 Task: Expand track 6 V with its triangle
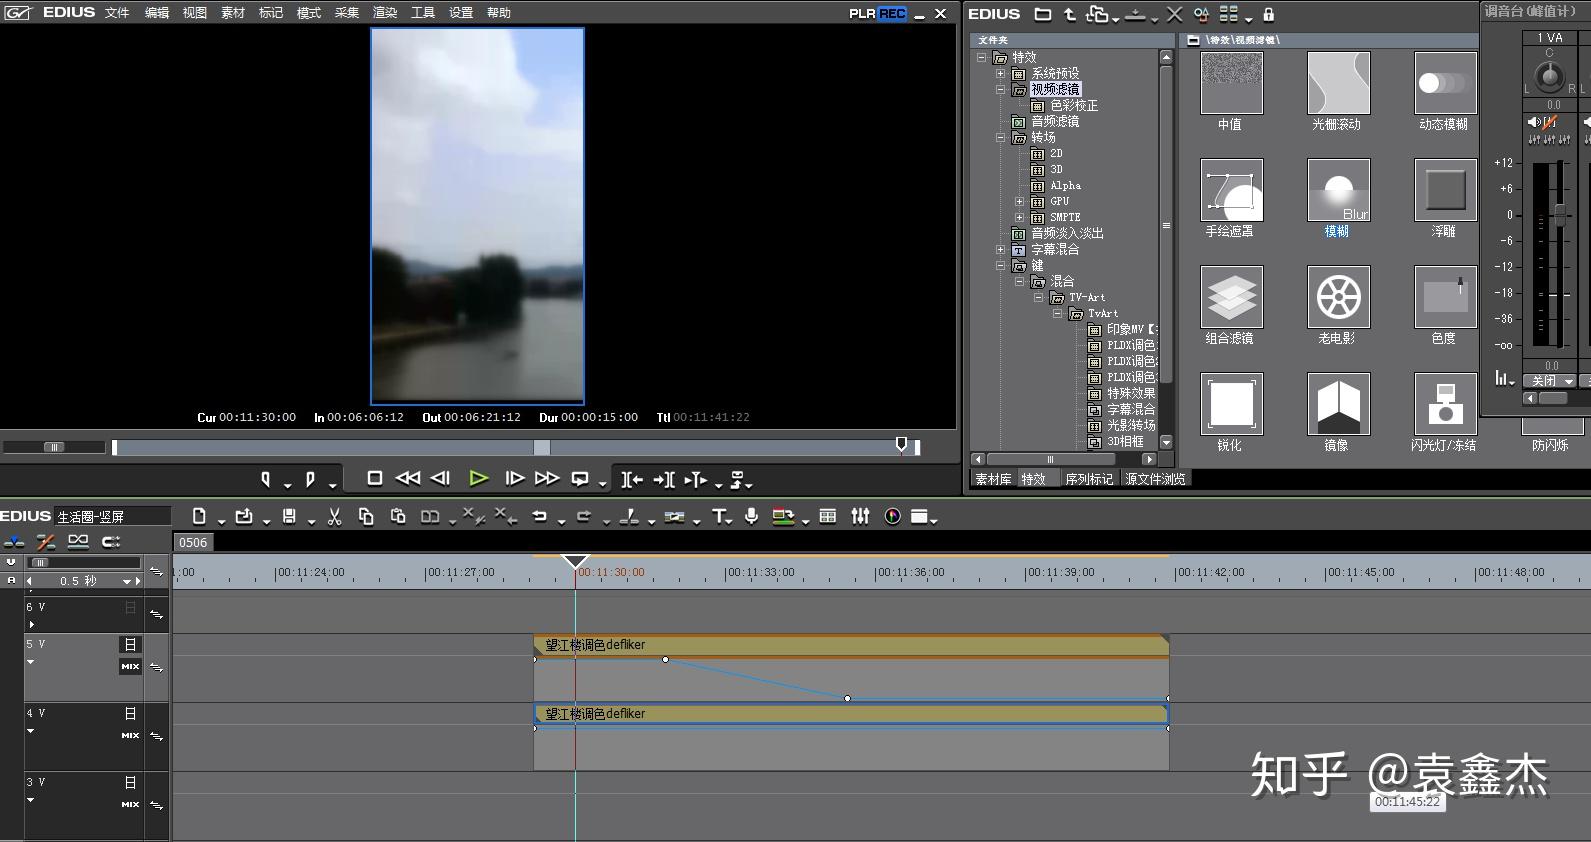coord(31,624)
